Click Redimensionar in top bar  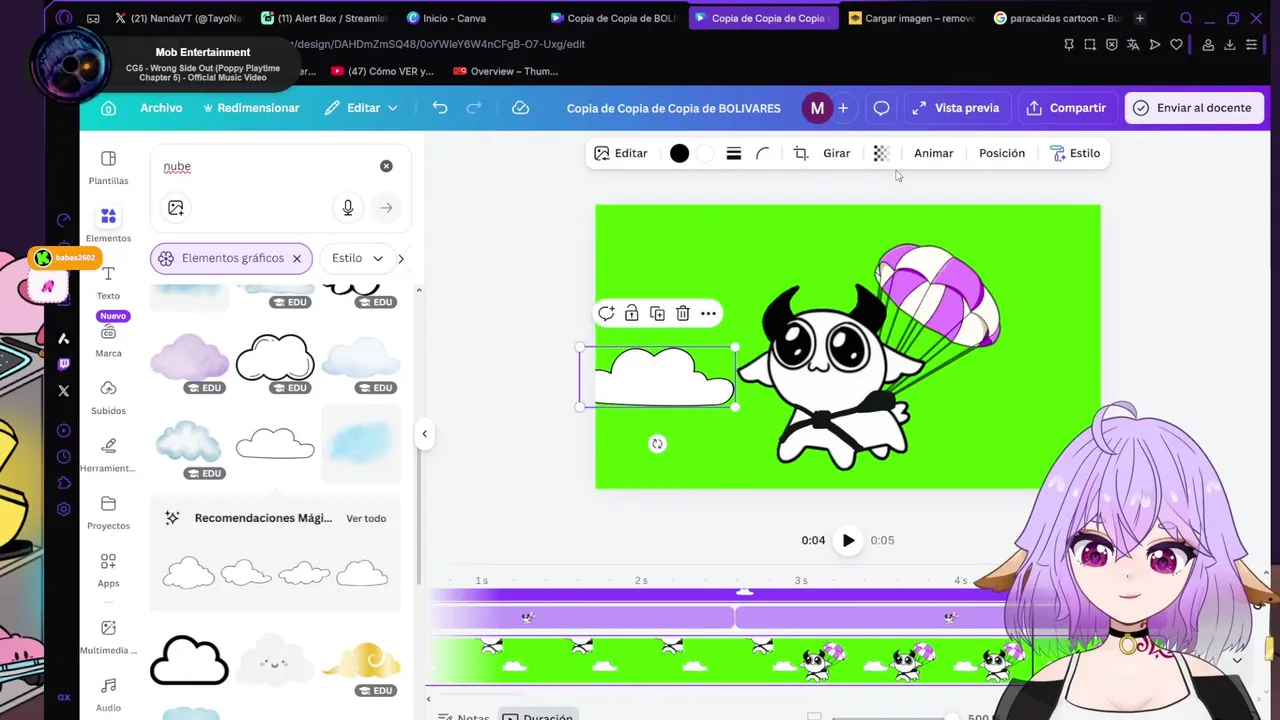pyautogui.click(x=250, y=108)
